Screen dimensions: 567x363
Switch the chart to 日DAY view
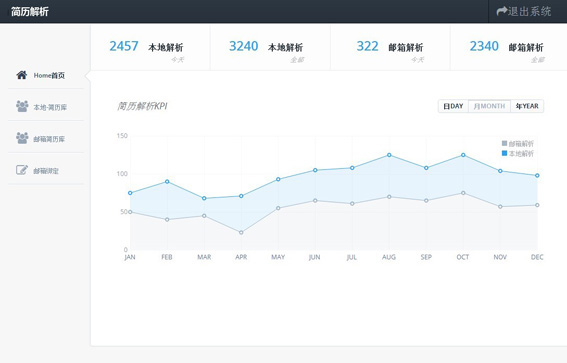coord(453,106)
